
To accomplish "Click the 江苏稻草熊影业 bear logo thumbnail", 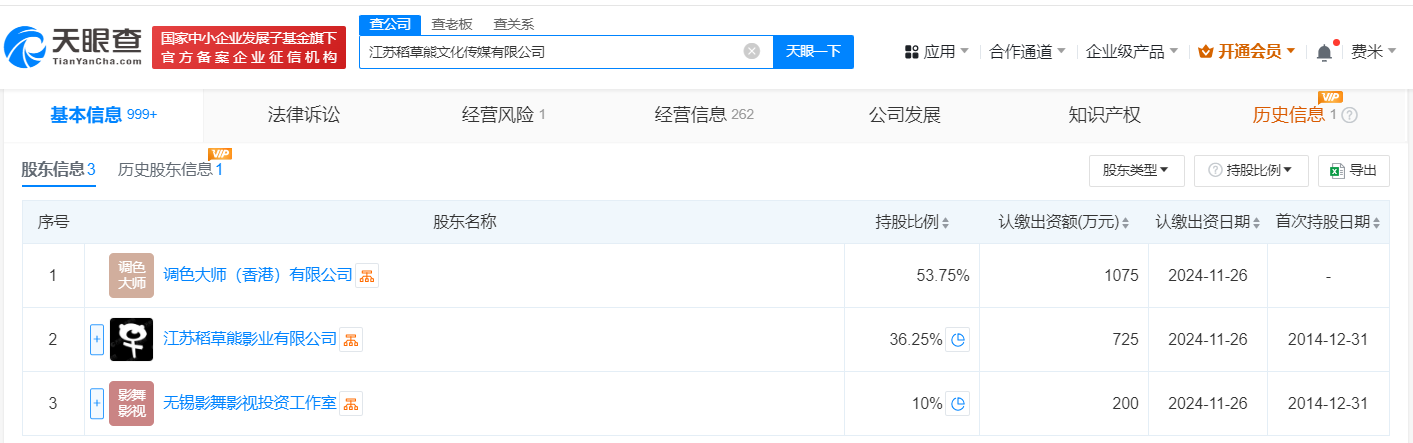I will pyautogui.click(x=132, y=340).
